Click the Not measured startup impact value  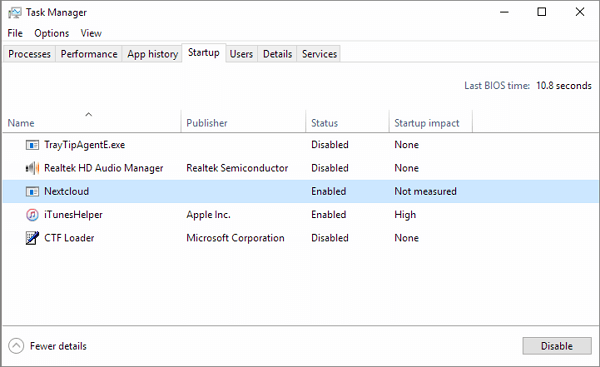pos(426,191)
